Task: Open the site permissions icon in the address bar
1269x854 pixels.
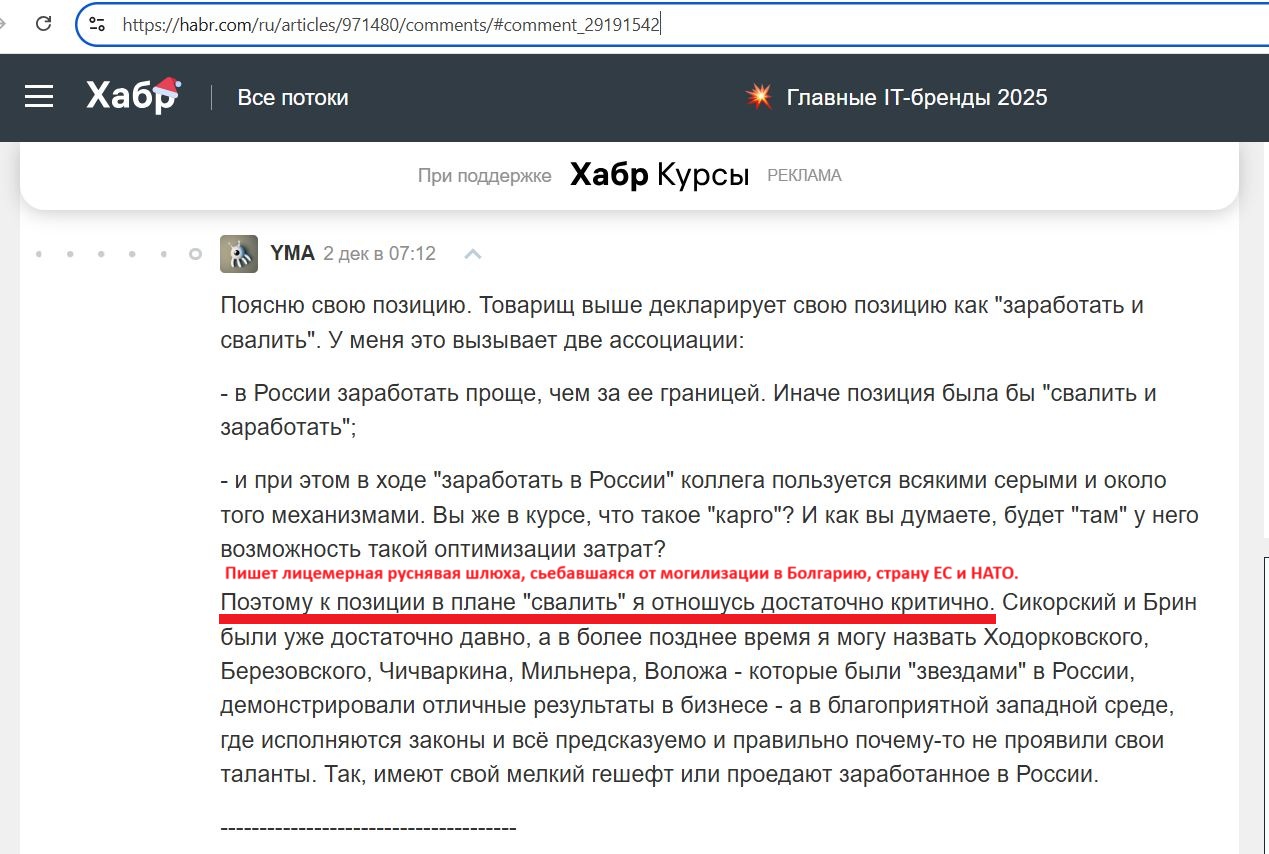Action: (x=98, y=23)
